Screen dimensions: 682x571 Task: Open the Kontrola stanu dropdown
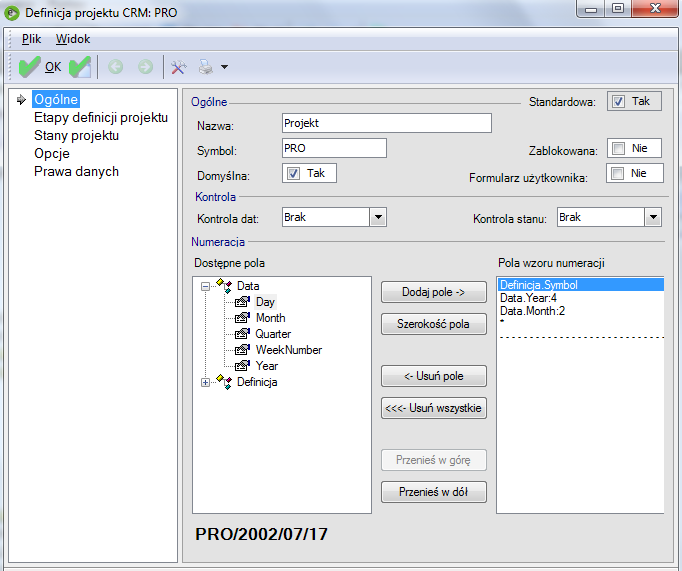point(653,217)
